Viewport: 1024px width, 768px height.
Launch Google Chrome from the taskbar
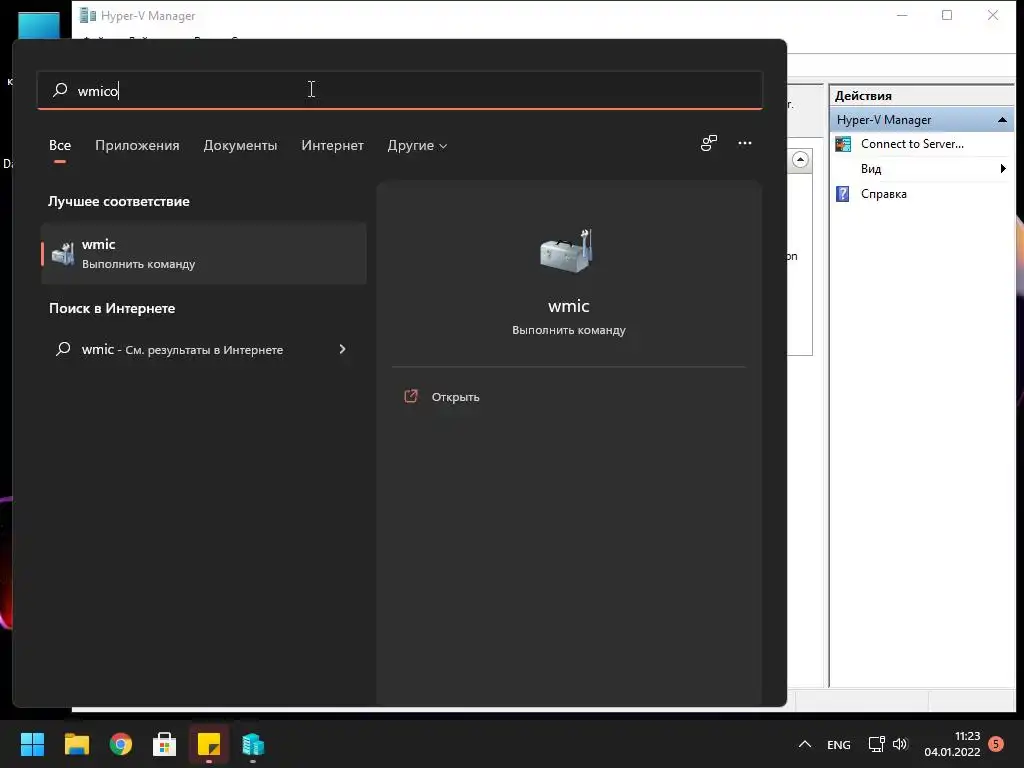click(121, 744)
